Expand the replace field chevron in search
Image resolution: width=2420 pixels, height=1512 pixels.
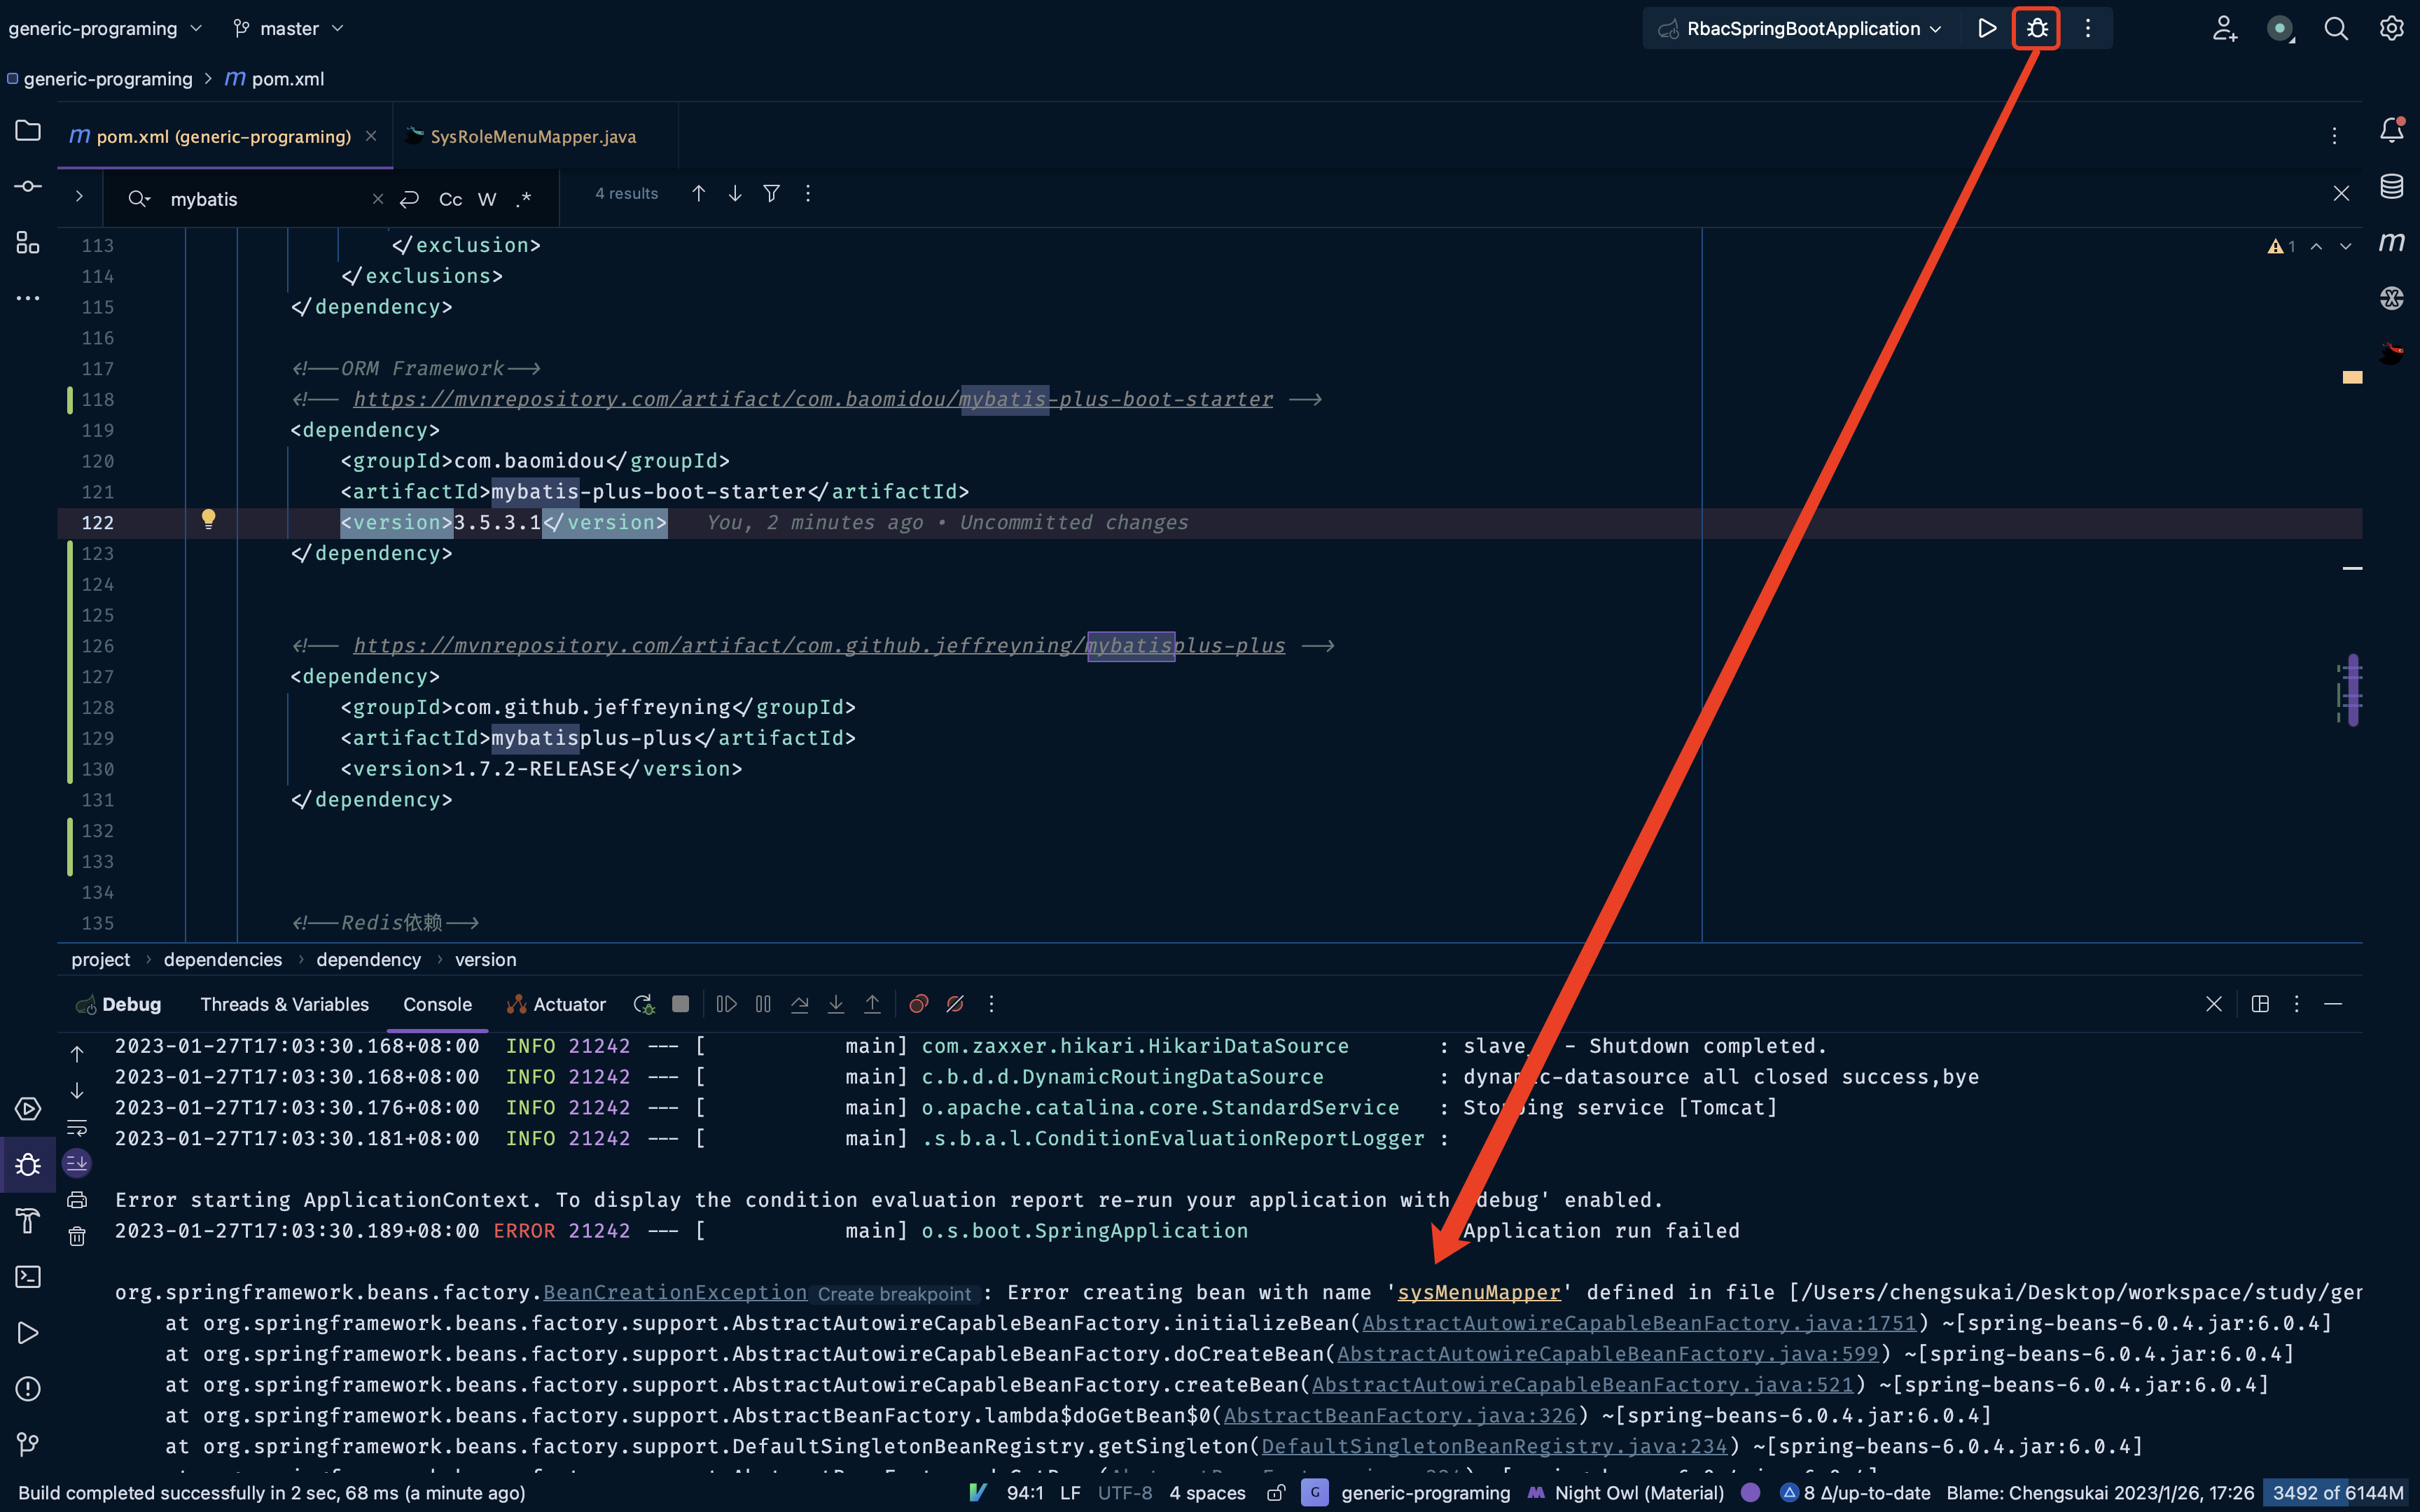point(79,197)
